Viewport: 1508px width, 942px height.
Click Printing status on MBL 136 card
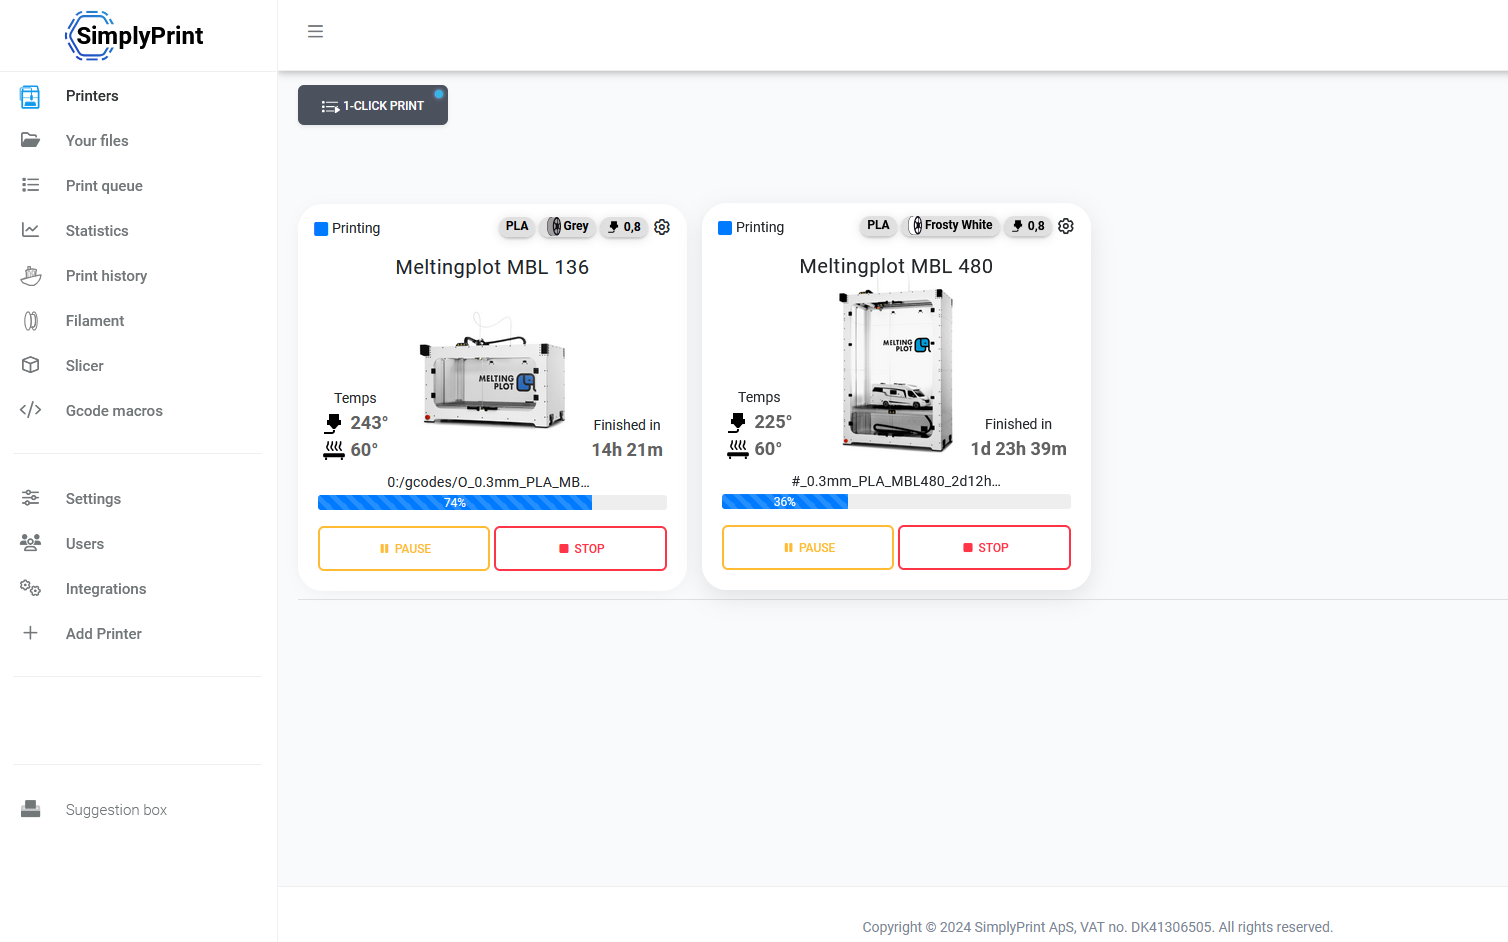(347, 228)
